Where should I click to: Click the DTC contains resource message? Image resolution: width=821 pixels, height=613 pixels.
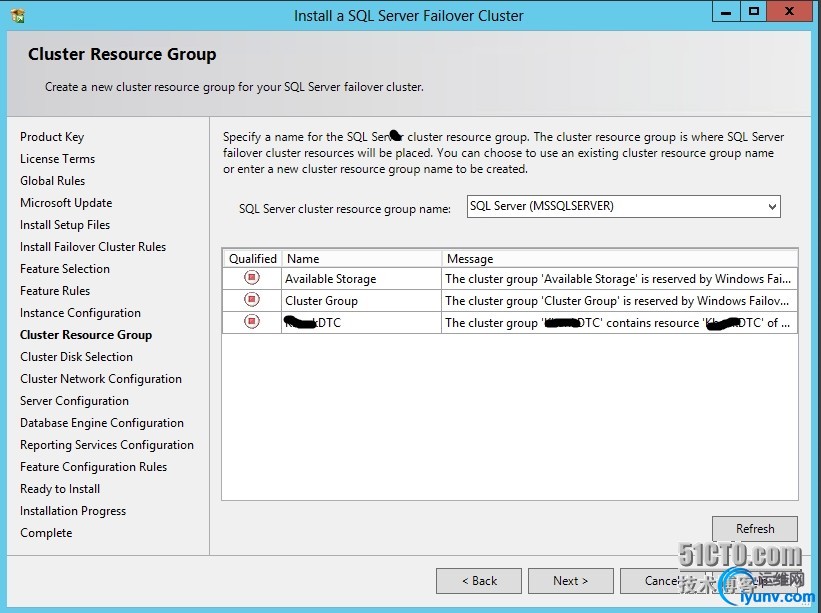[x=617, y=322]
